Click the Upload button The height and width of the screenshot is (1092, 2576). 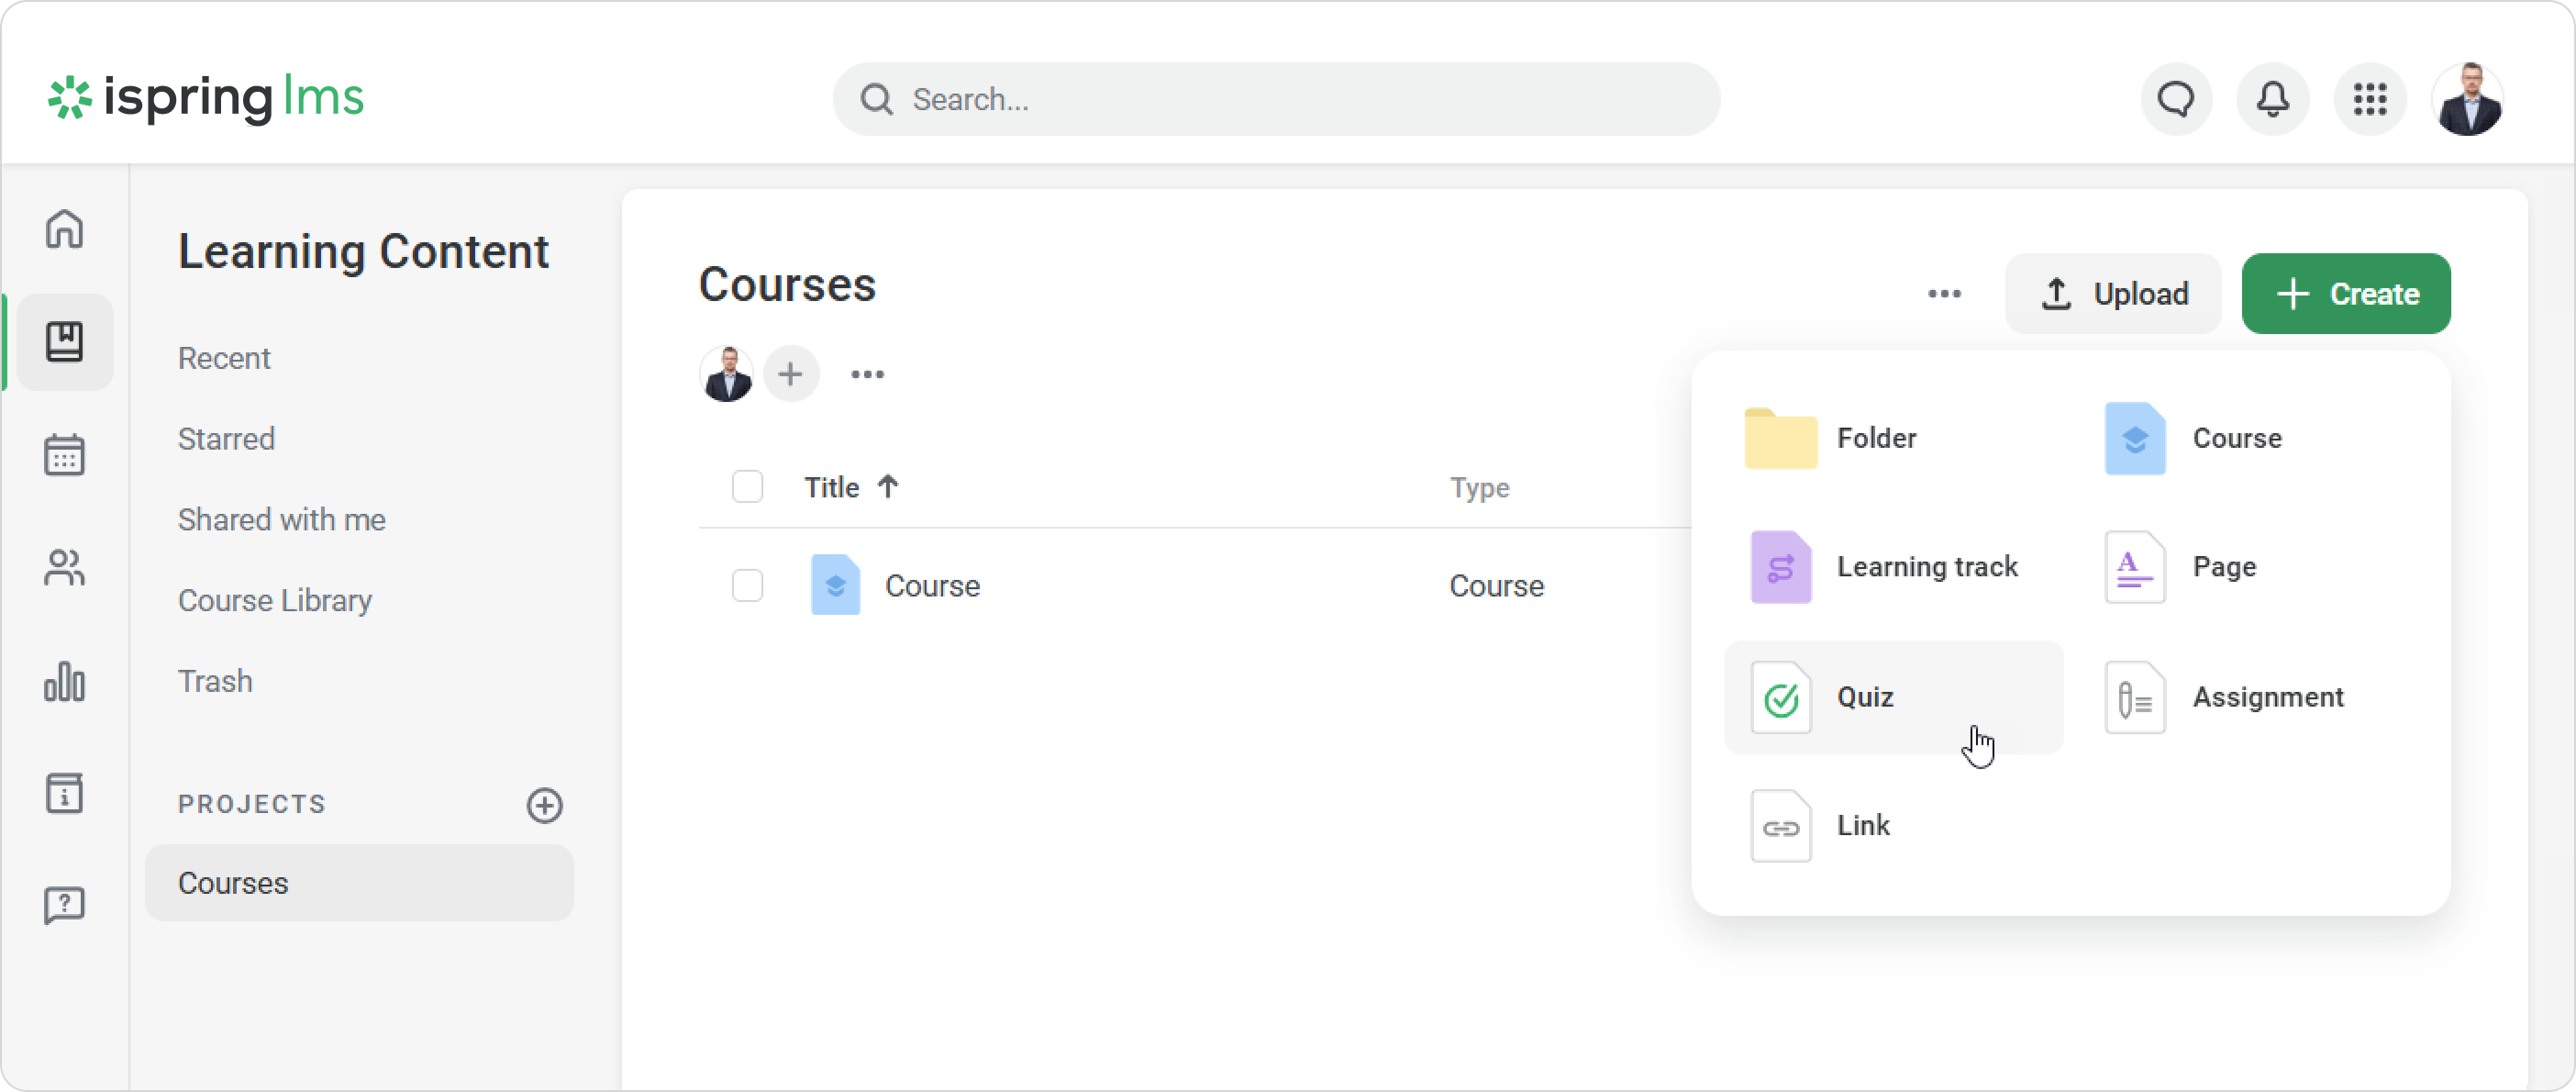click(2113, 294)
